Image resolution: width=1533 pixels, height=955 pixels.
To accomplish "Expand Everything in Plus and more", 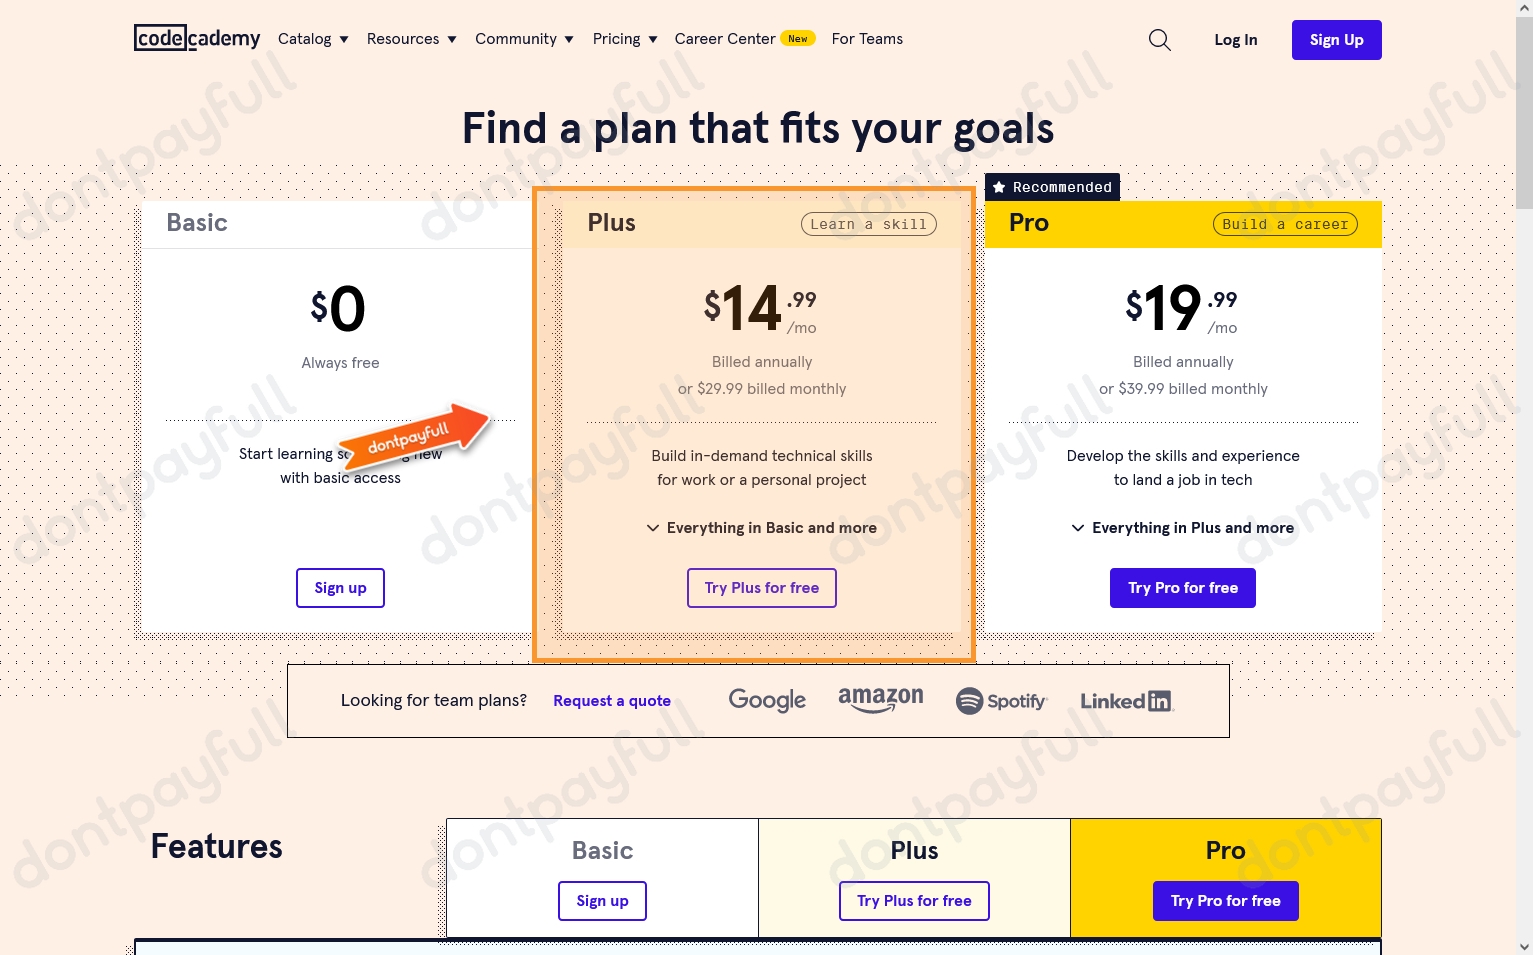I will (1182, 528).
